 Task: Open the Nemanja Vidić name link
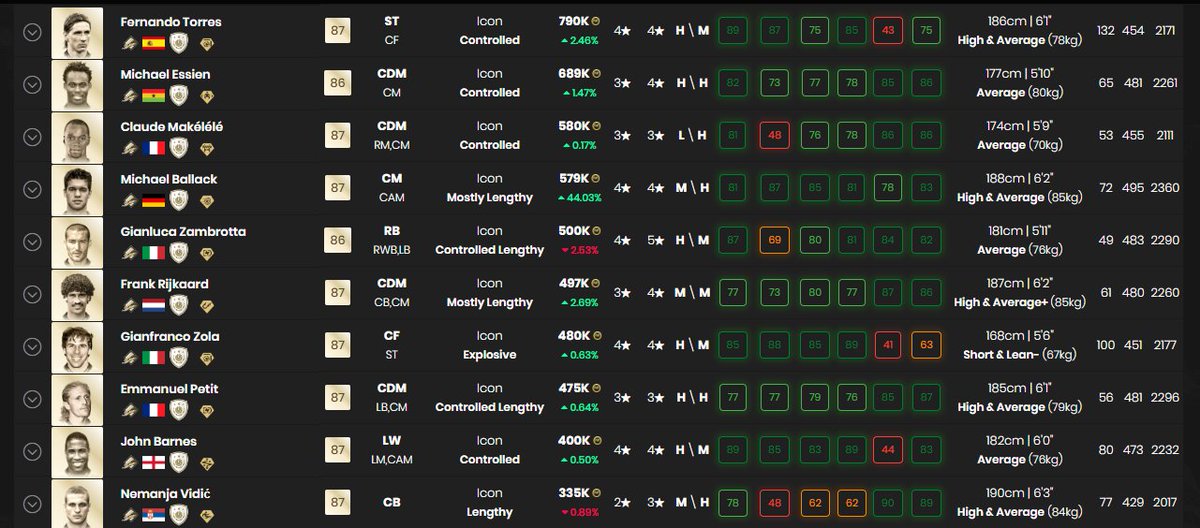[166, 494]
